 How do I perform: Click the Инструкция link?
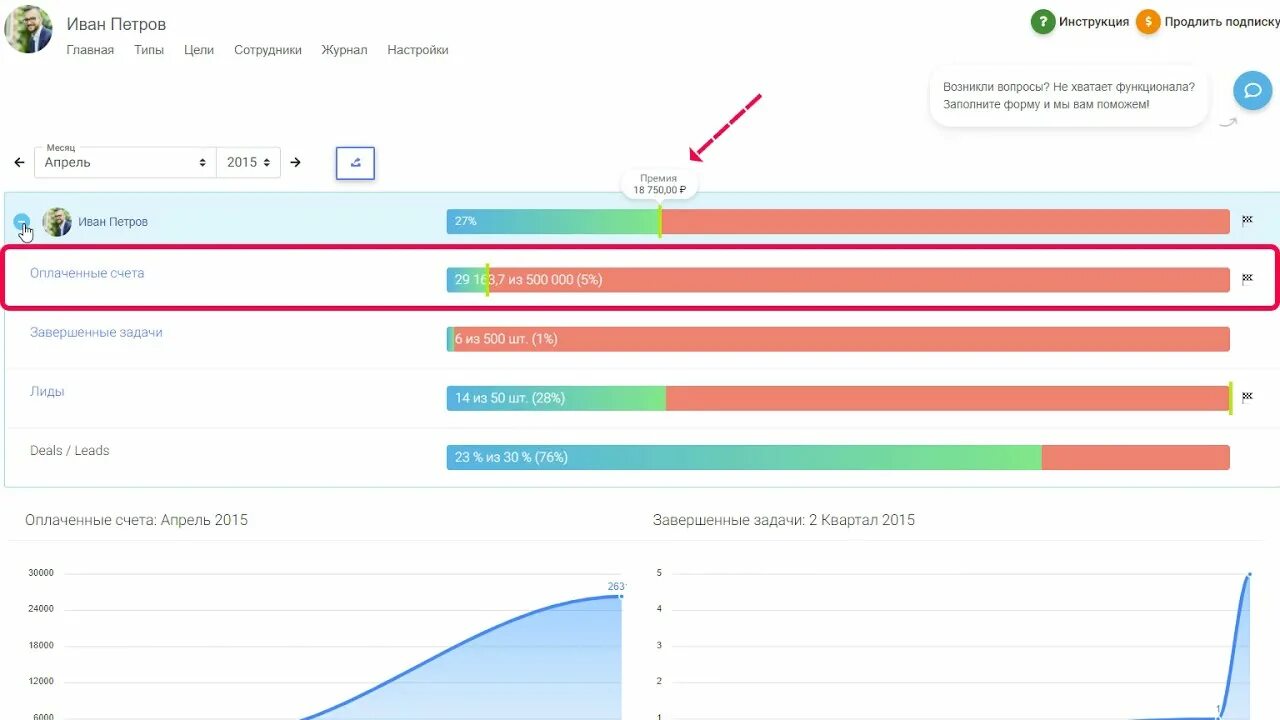pyautogui.click(x=1094, y=22)
